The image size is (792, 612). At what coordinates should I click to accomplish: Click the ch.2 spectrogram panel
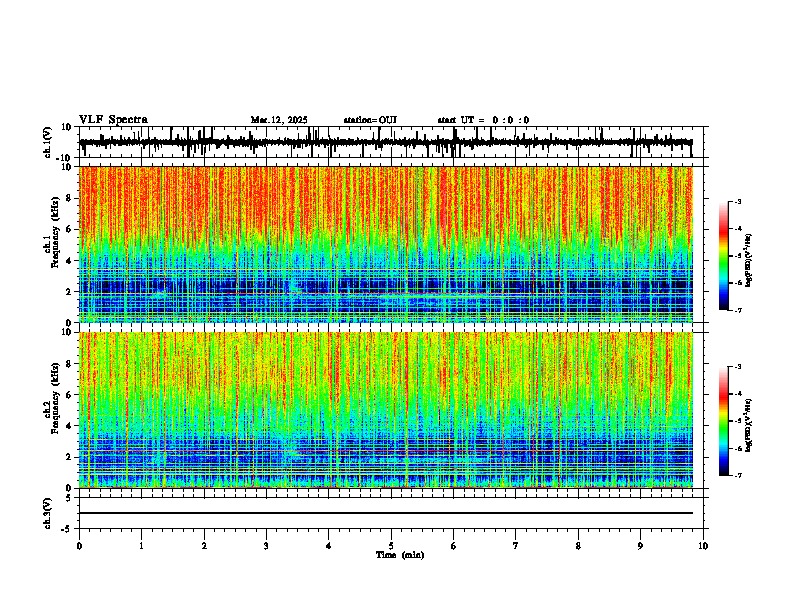pyautogui.click(x=386, y=410)
